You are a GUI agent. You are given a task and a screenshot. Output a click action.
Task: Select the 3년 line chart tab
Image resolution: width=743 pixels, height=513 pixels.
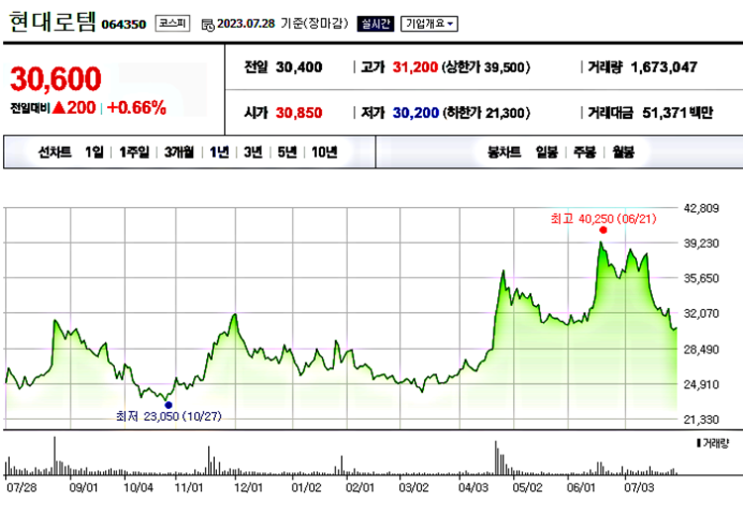(253, 152)
